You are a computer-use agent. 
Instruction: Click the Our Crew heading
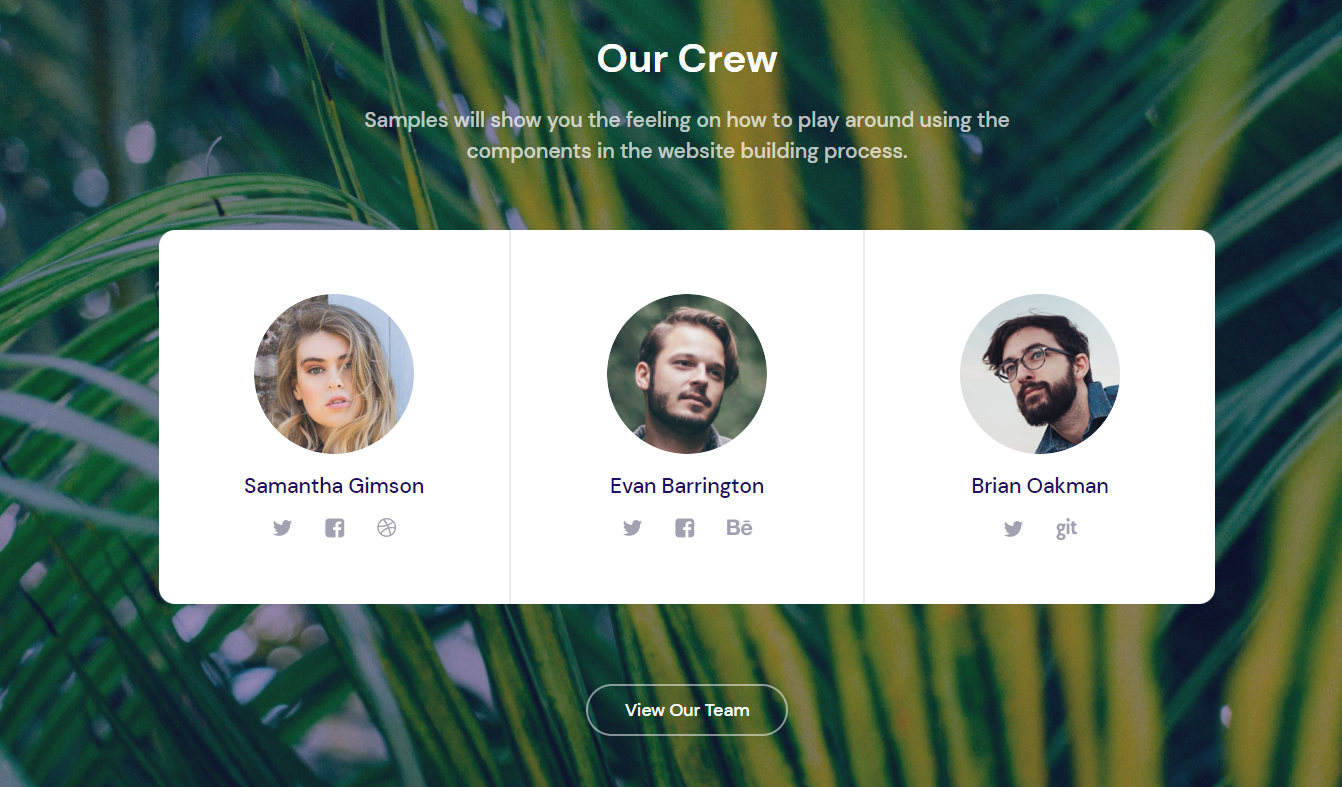687,58
